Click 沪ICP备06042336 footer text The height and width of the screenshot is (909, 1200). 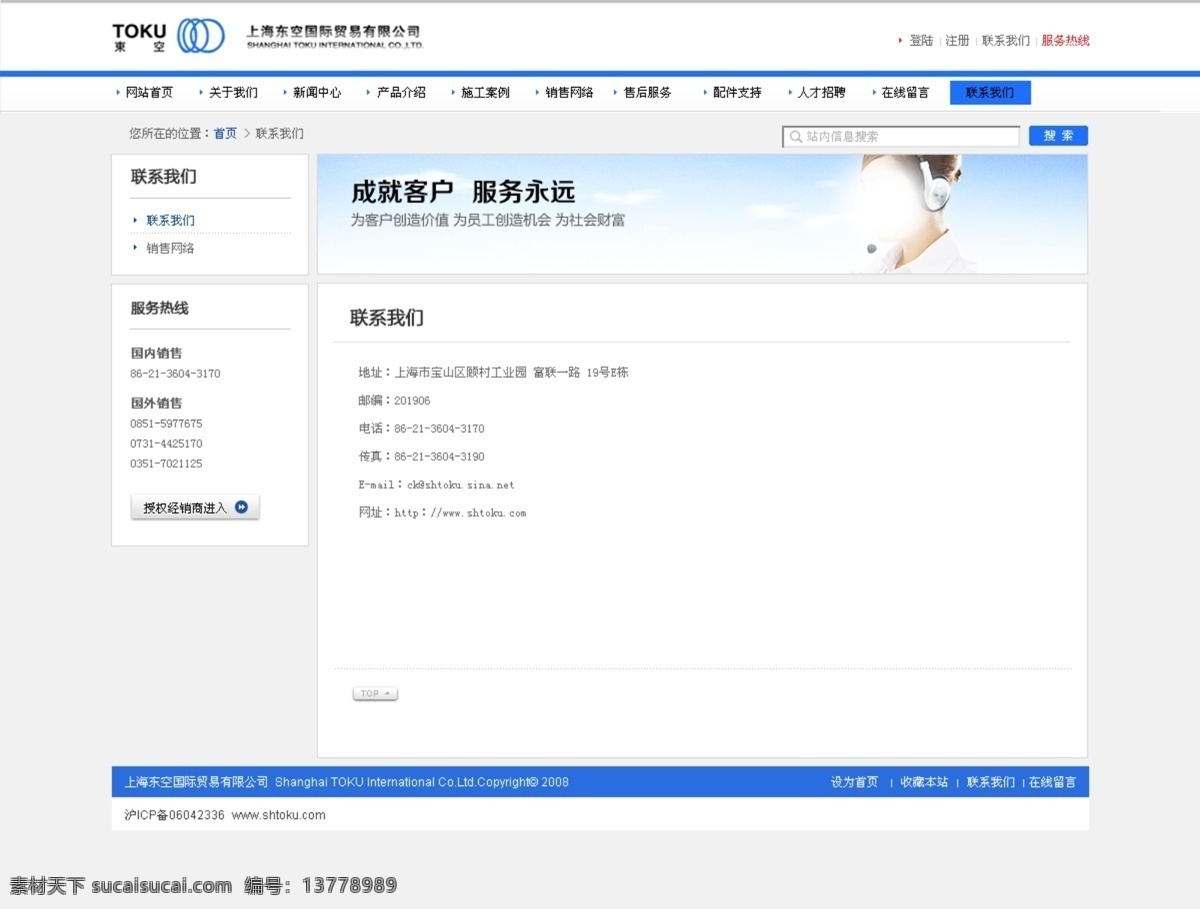[x=174, y=815]
